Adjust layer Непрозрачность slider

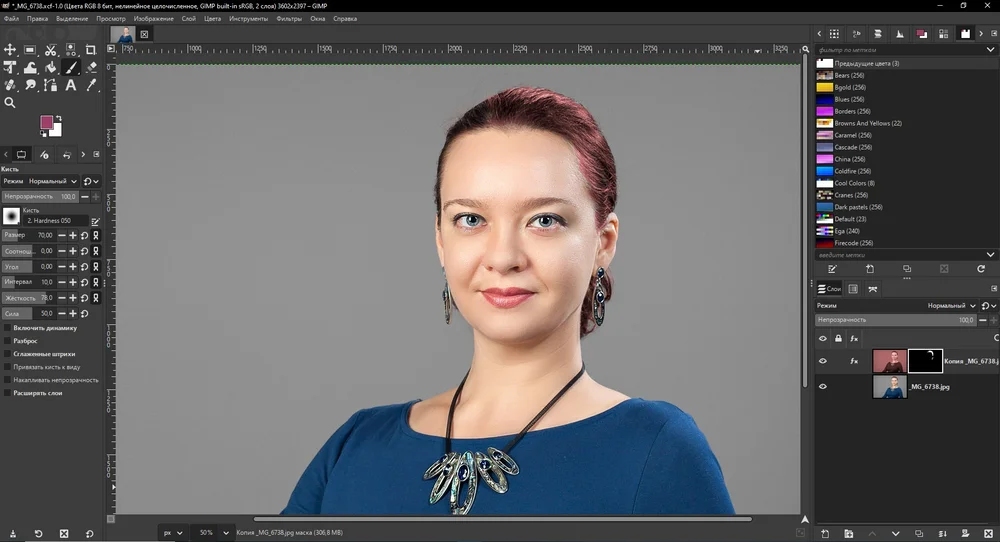(896, 320)
